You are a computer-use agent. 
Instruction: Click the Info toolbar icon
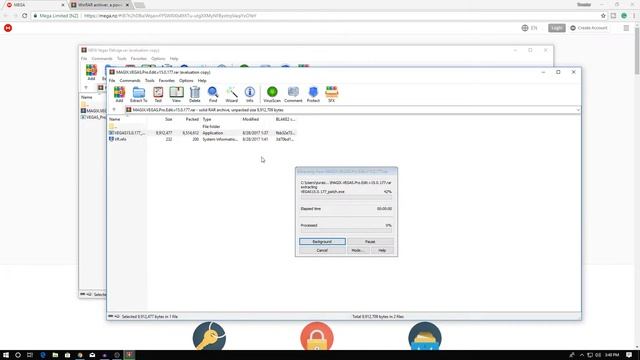(x=249, y=94)
